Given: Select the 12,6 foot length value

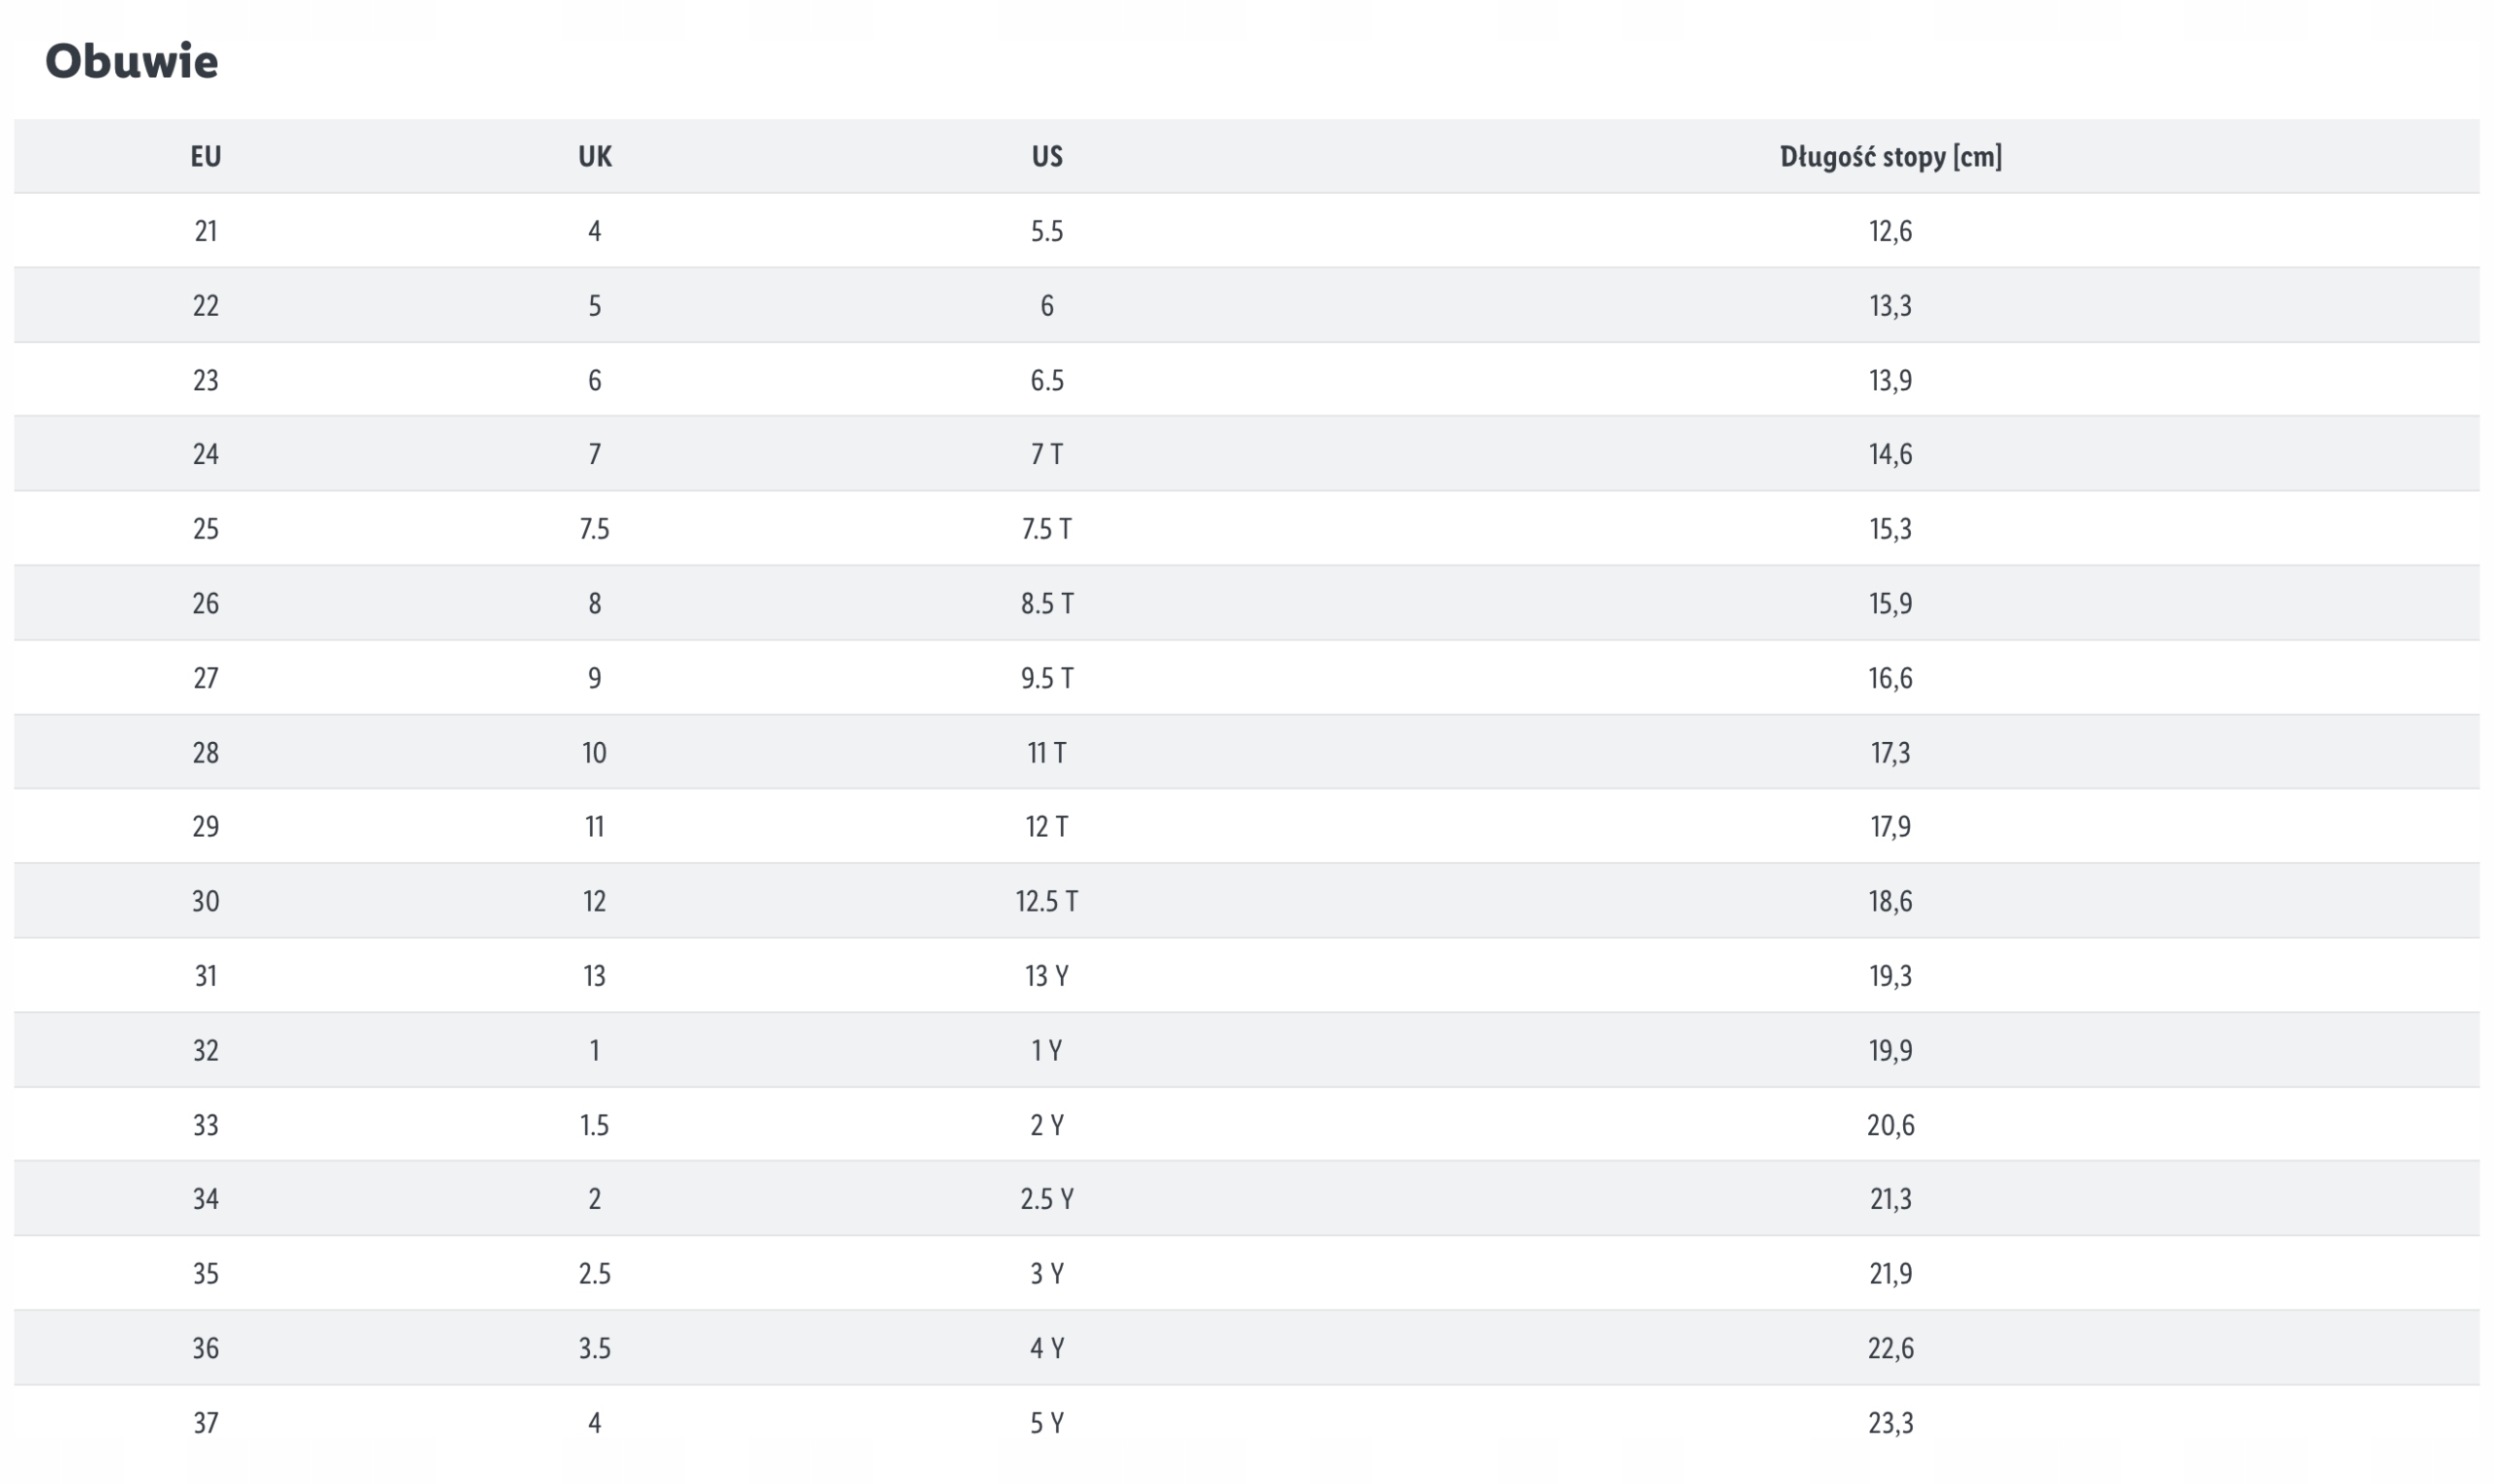Looking at the screenshot, I should [x=1890, y=232].
